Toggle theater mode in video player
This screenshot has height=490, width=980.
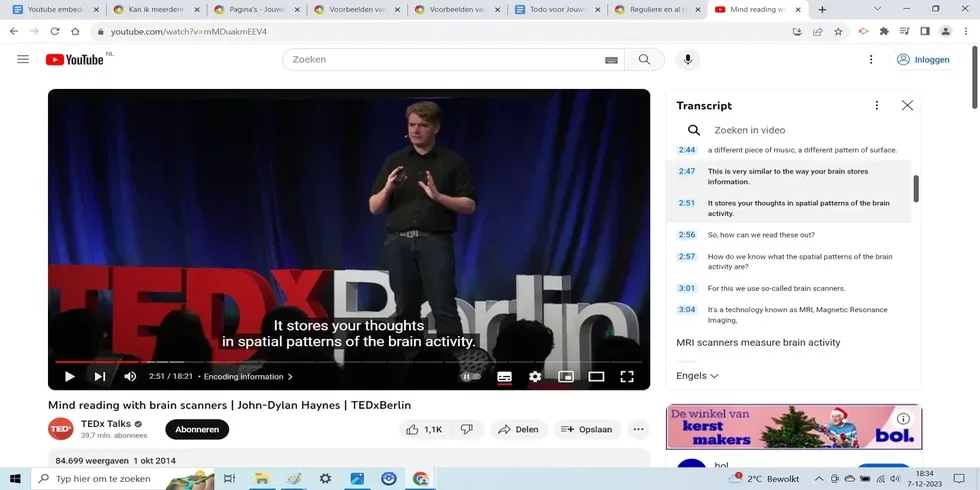(x=596, y=377)
